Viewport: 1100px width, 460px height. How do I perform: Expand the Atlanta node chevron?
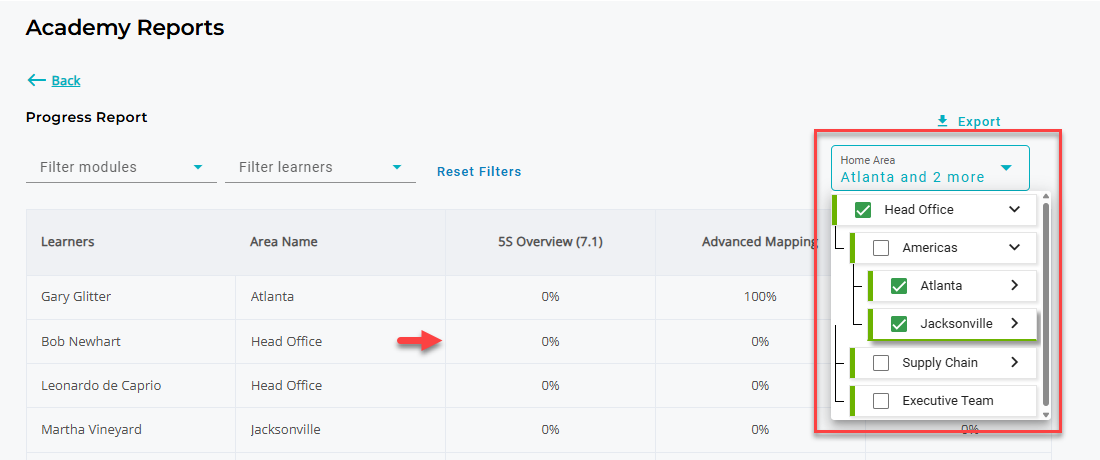point(1014,285)
